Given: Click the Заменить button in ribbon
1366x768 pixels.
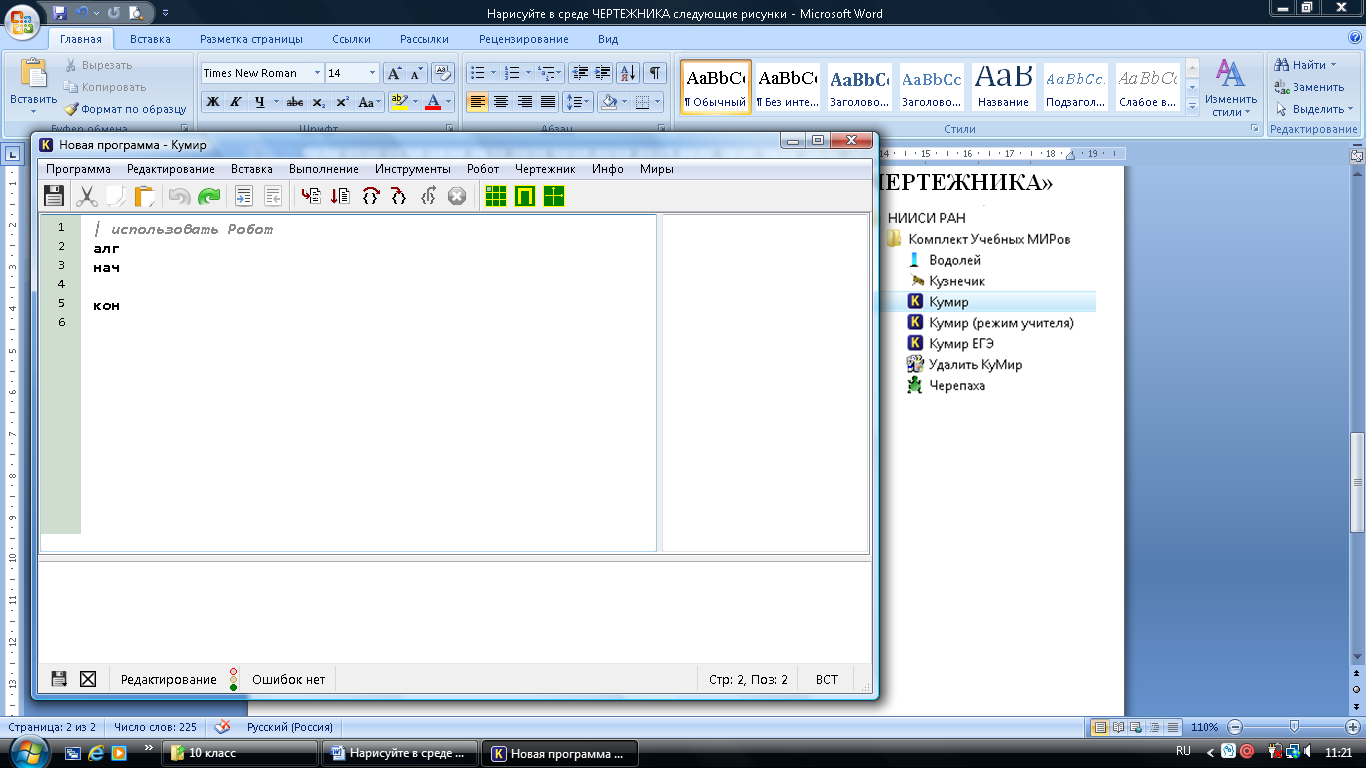Looking at the screenshot, I should [x=1309, y=87].
